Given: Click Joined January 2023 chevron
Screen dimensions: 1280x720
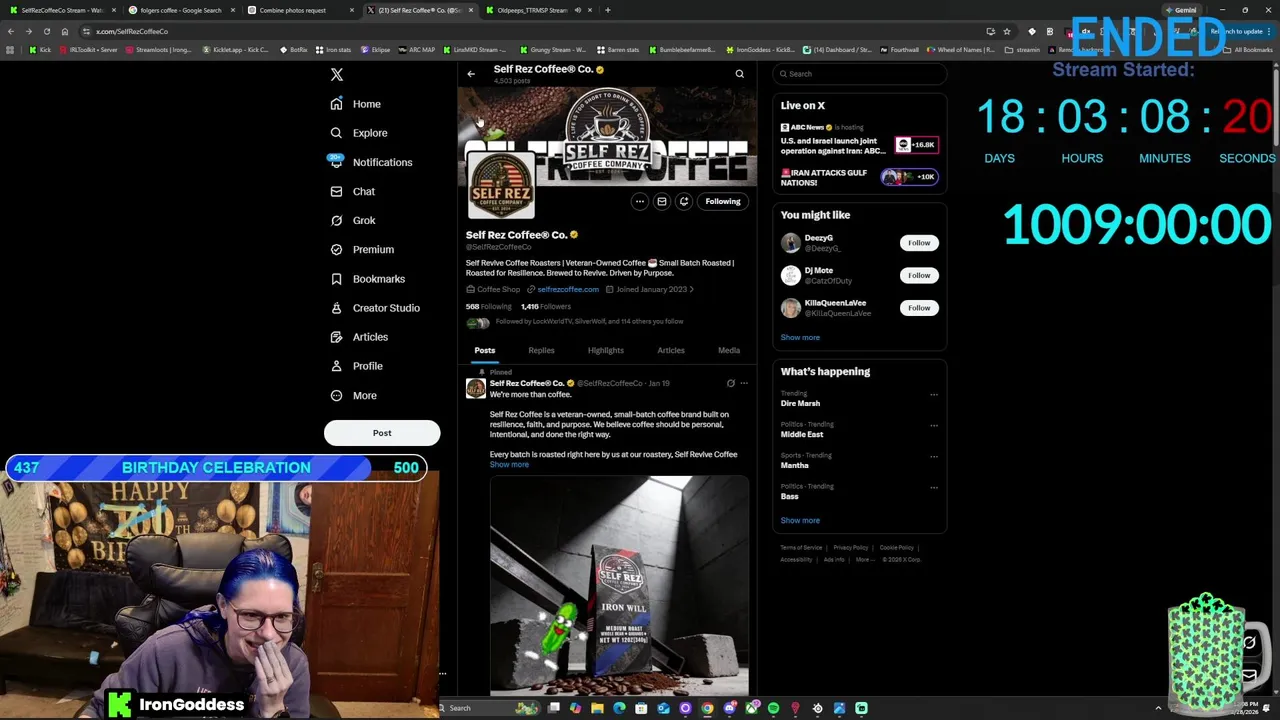Looking at the screenshot, I should click(691, 289).
